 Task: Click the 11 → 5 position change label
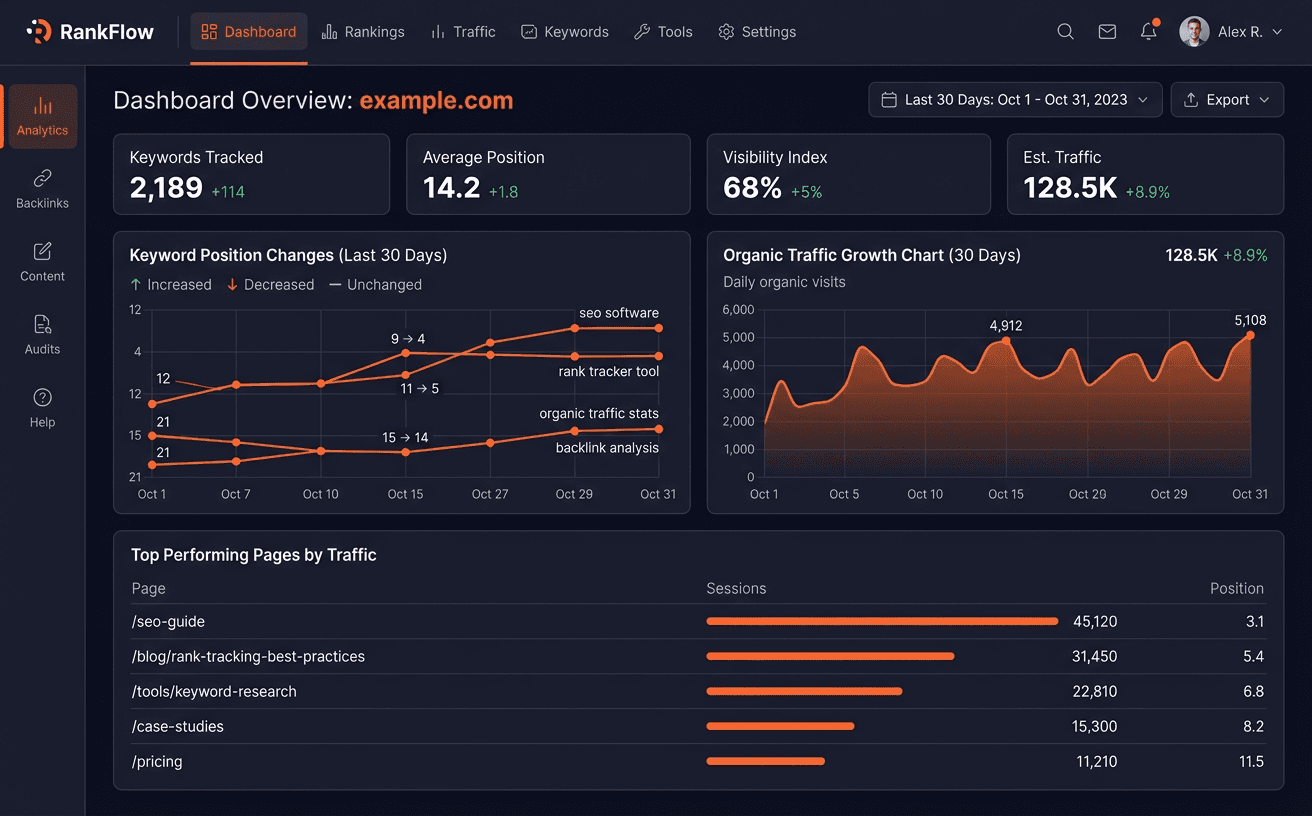(x=420, y=388)
